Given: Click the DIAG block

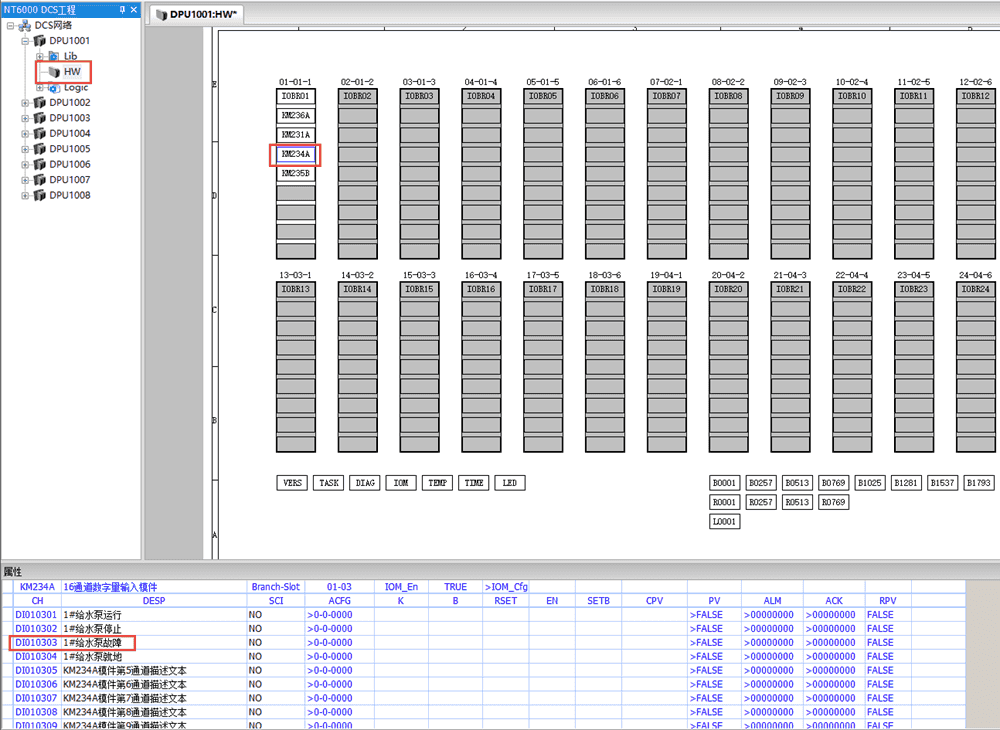Looking at the screenshot, I should pyautogui.click(x=365, y=483).
